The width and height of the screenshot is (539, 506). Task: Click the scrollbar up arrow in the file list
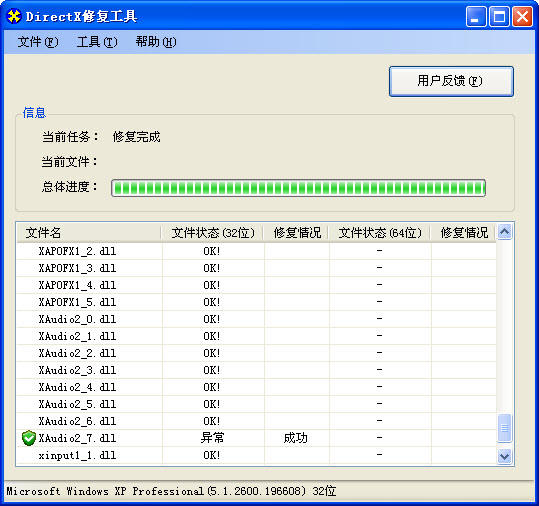tap(504, 232)
